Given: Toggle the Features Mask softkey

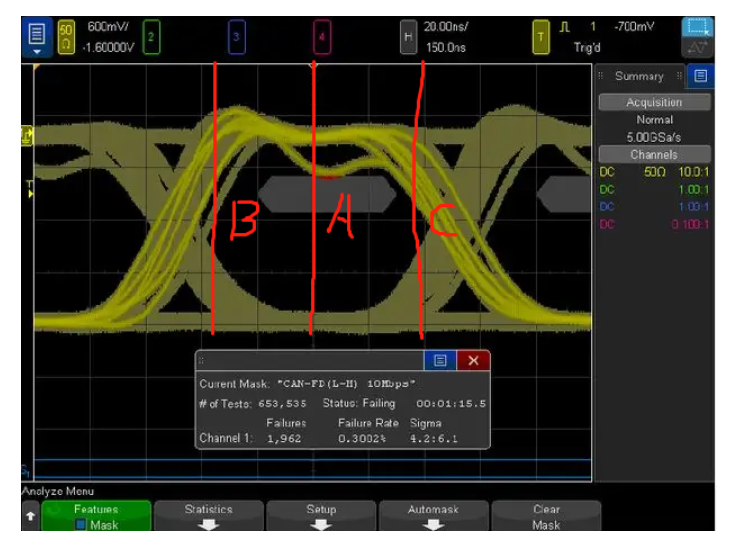Looking at the screenshot, I should click(x=96, y=517).
